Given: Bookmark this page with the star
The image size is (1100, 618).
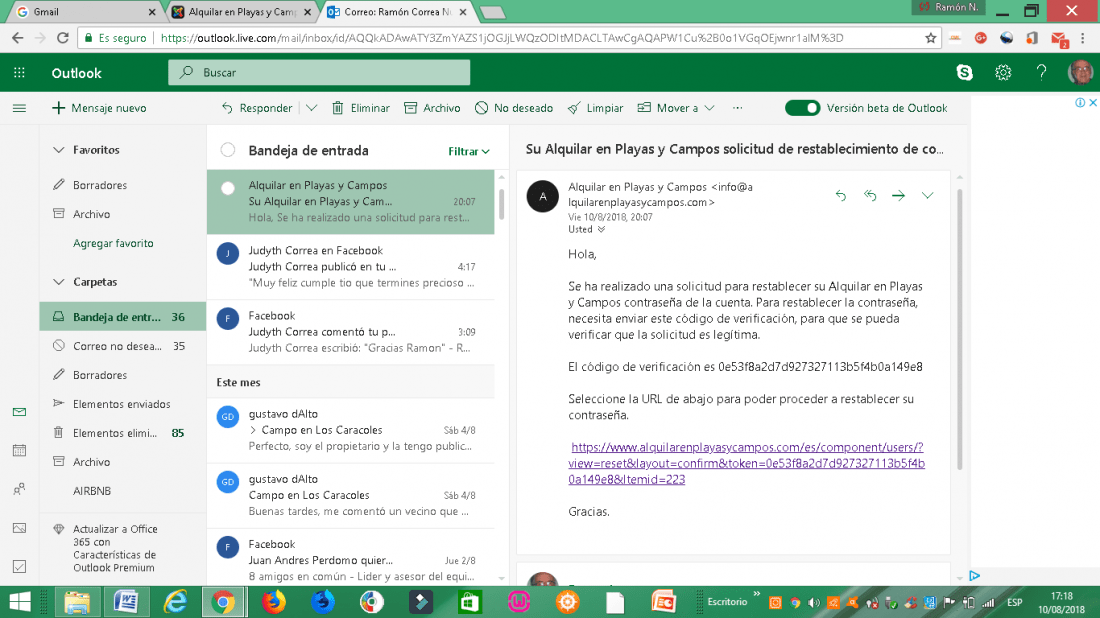Looking at the screenshot, I should 930,38.
